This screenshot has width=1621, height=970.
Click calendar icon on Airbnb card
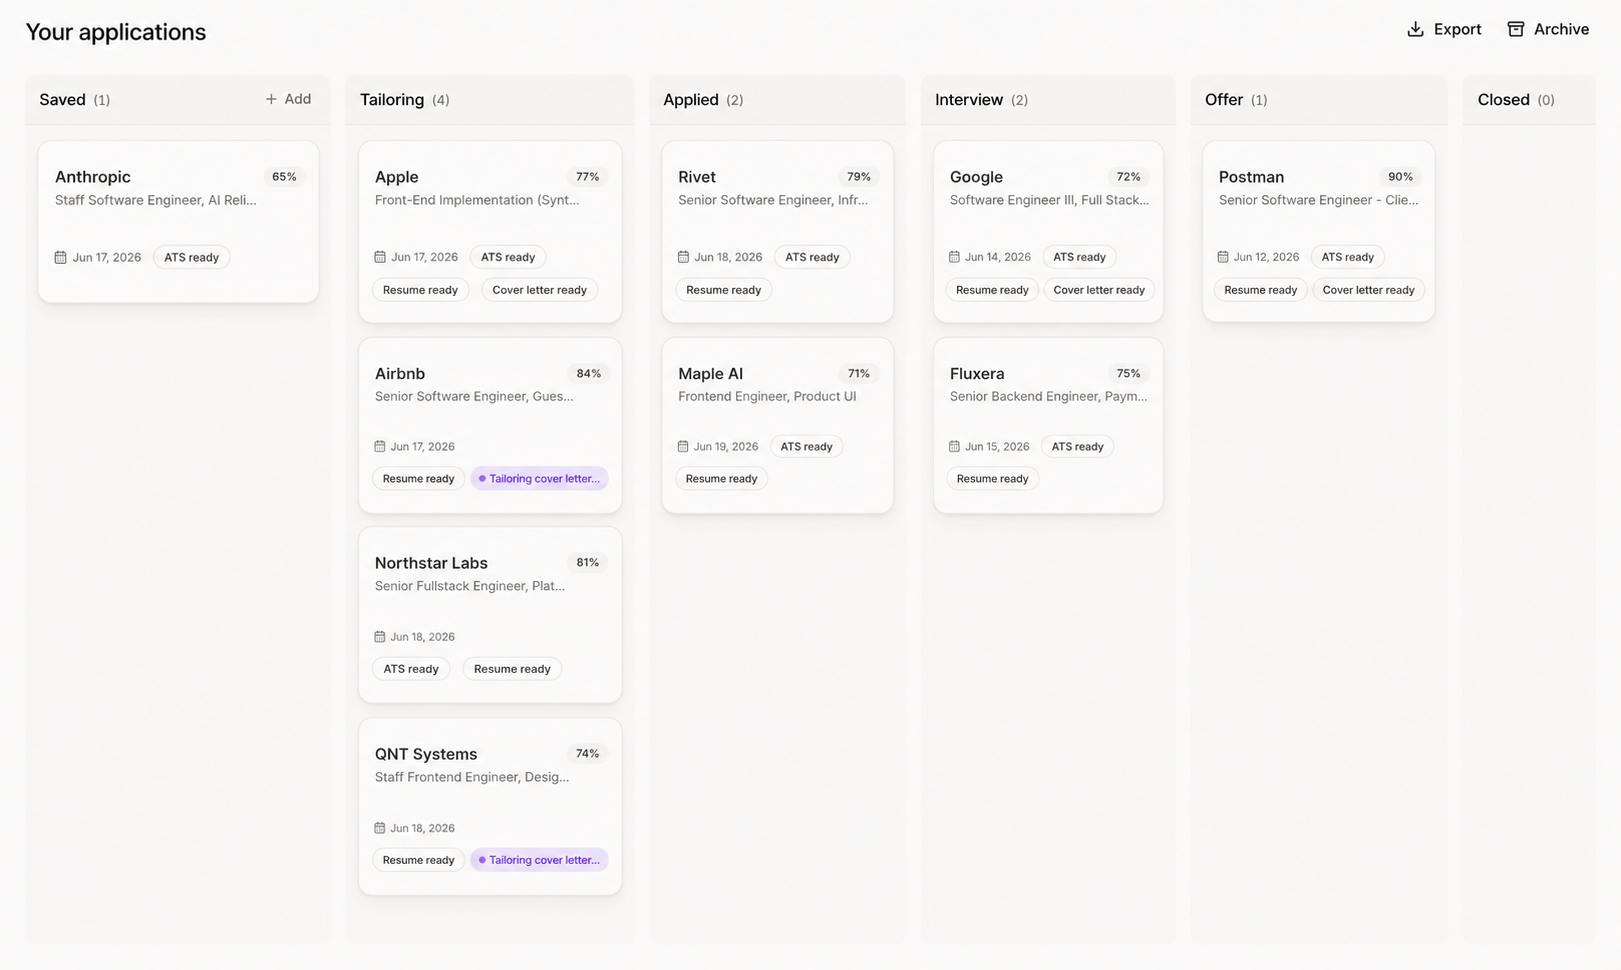[x=380, y=446]
